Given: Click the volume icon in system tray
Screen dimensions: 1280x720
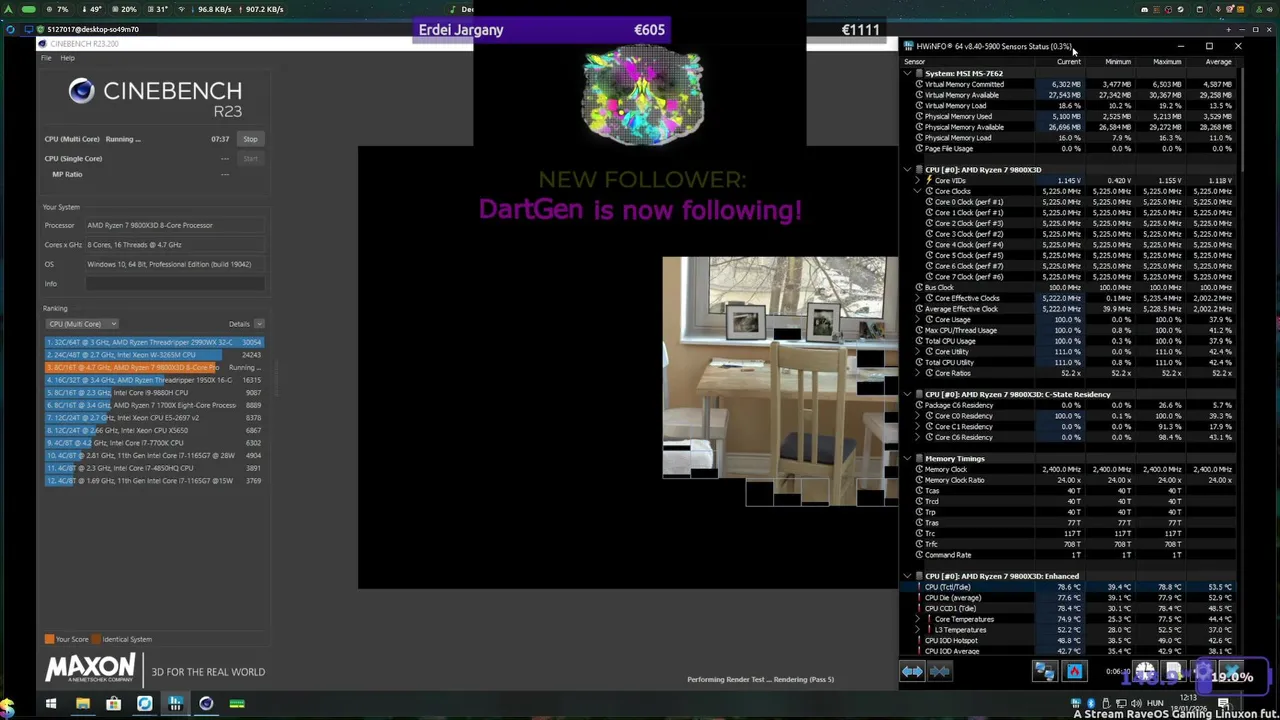Looking at the screenshot, I should (x=1136, y=704).
